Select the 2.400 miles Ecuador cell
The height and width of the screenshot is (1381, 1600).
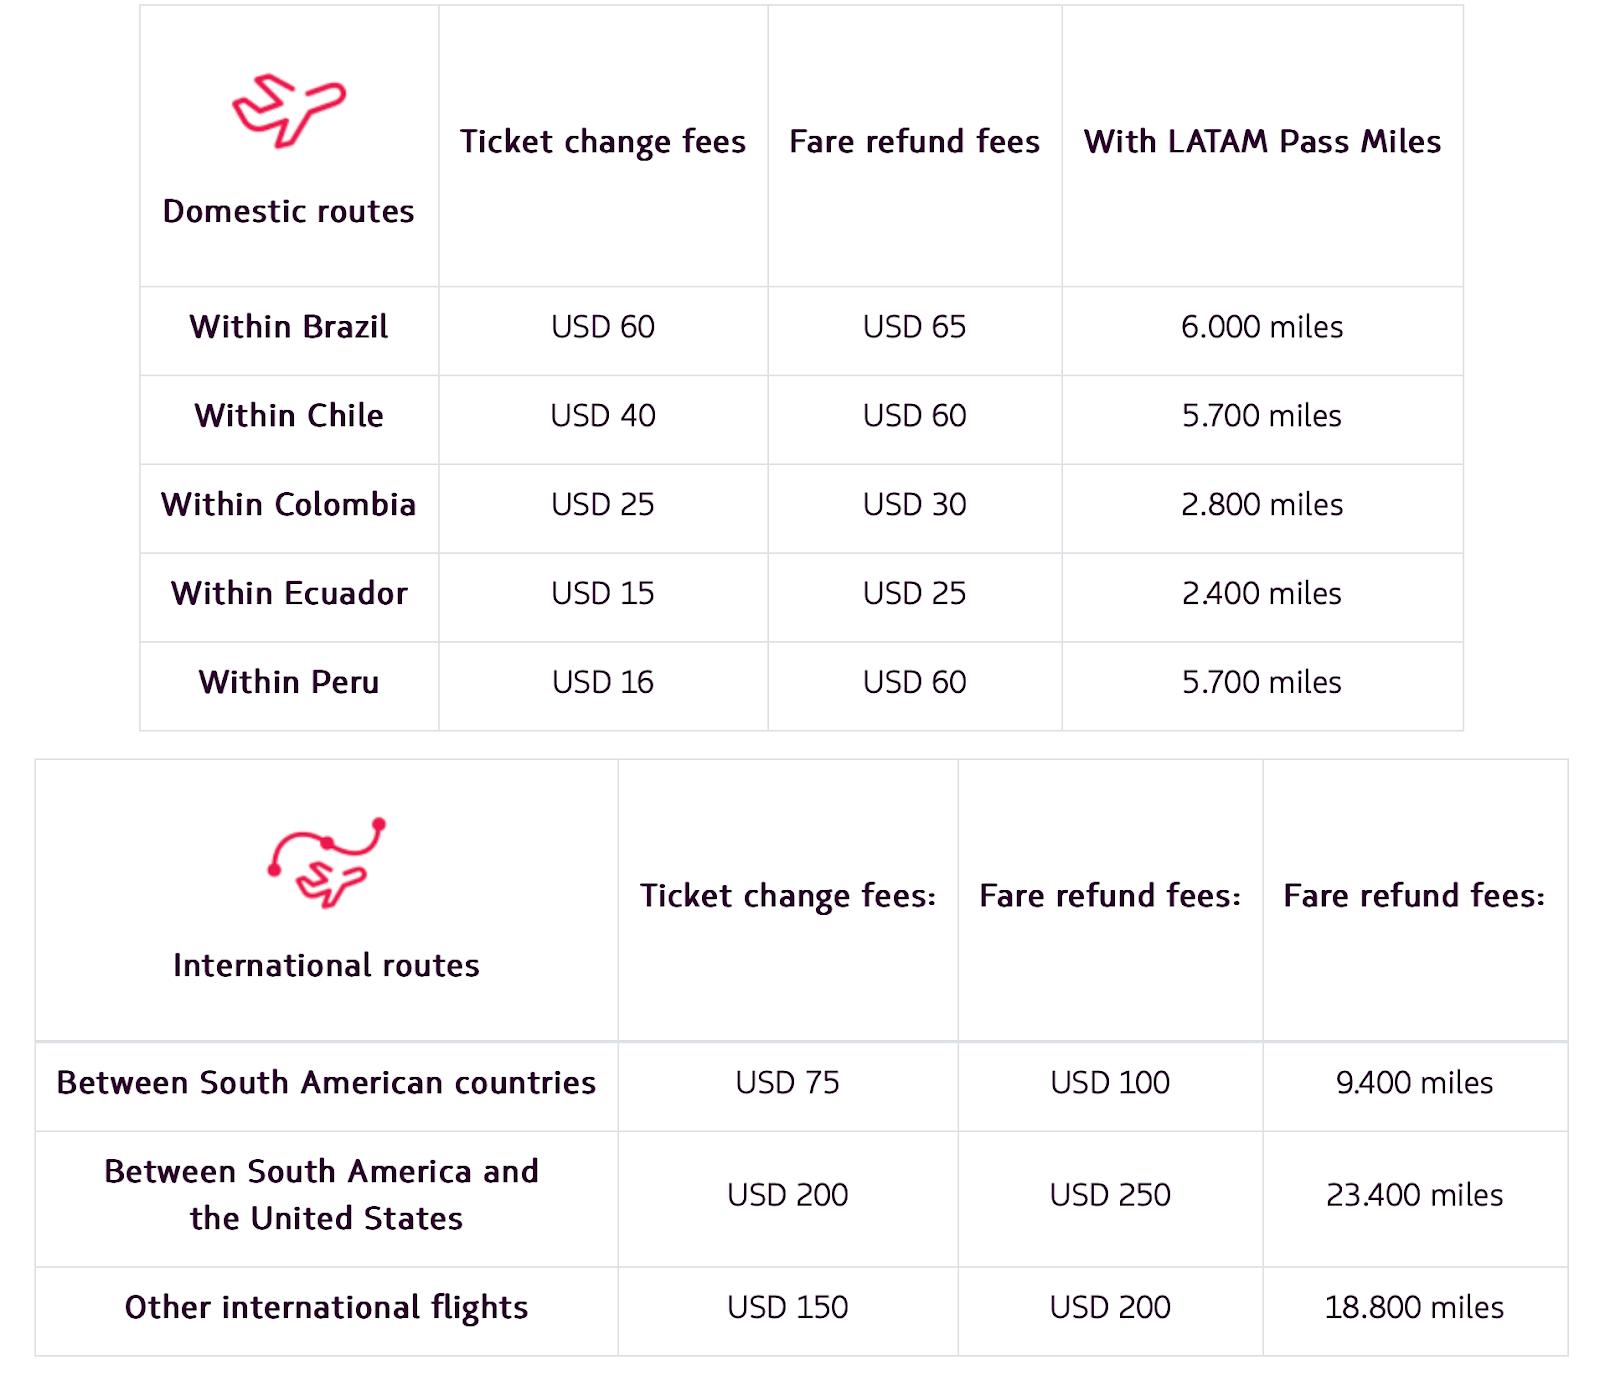point(1262,594)
